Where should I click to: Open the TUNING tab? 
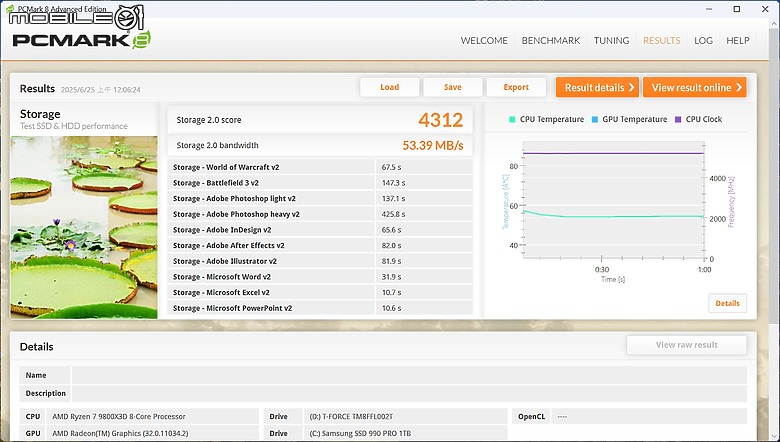611,41
